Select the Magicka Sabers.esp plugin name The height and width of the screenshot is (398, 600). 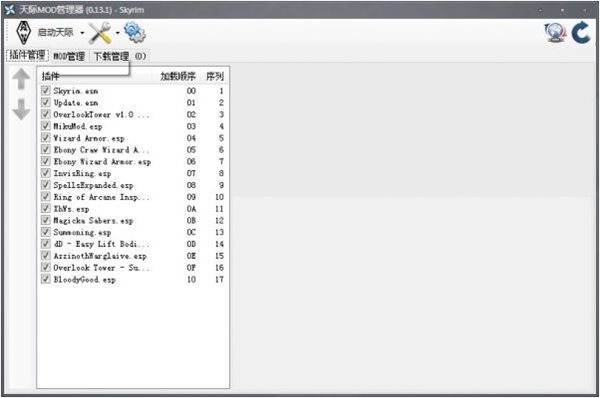93,221
